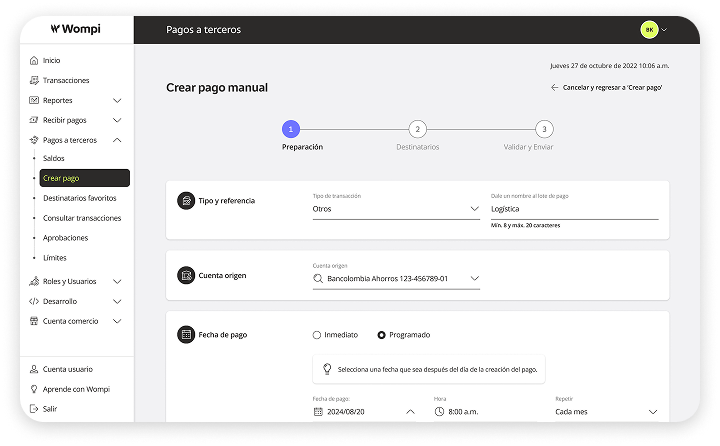Click the Cuenta usuario person icon
Viewport: 720px width, 446px height.
(x=35, y=369)
